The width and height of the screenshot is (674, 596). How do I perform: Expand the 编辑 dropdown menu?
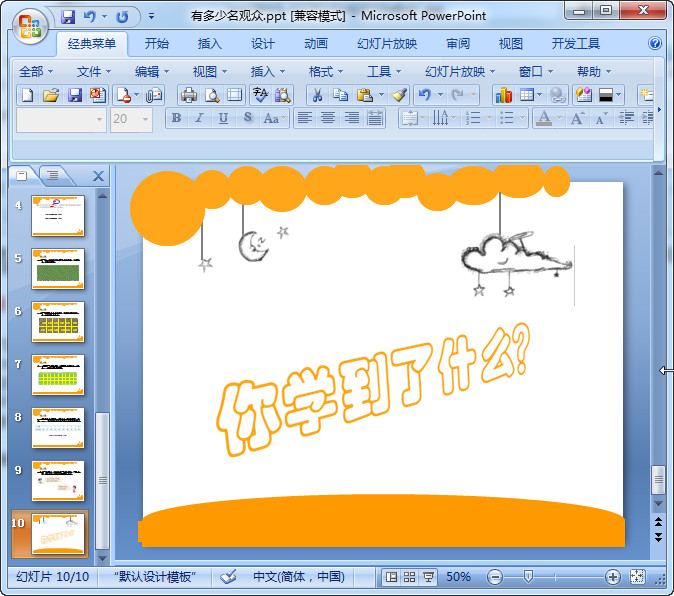coord(152,71)
